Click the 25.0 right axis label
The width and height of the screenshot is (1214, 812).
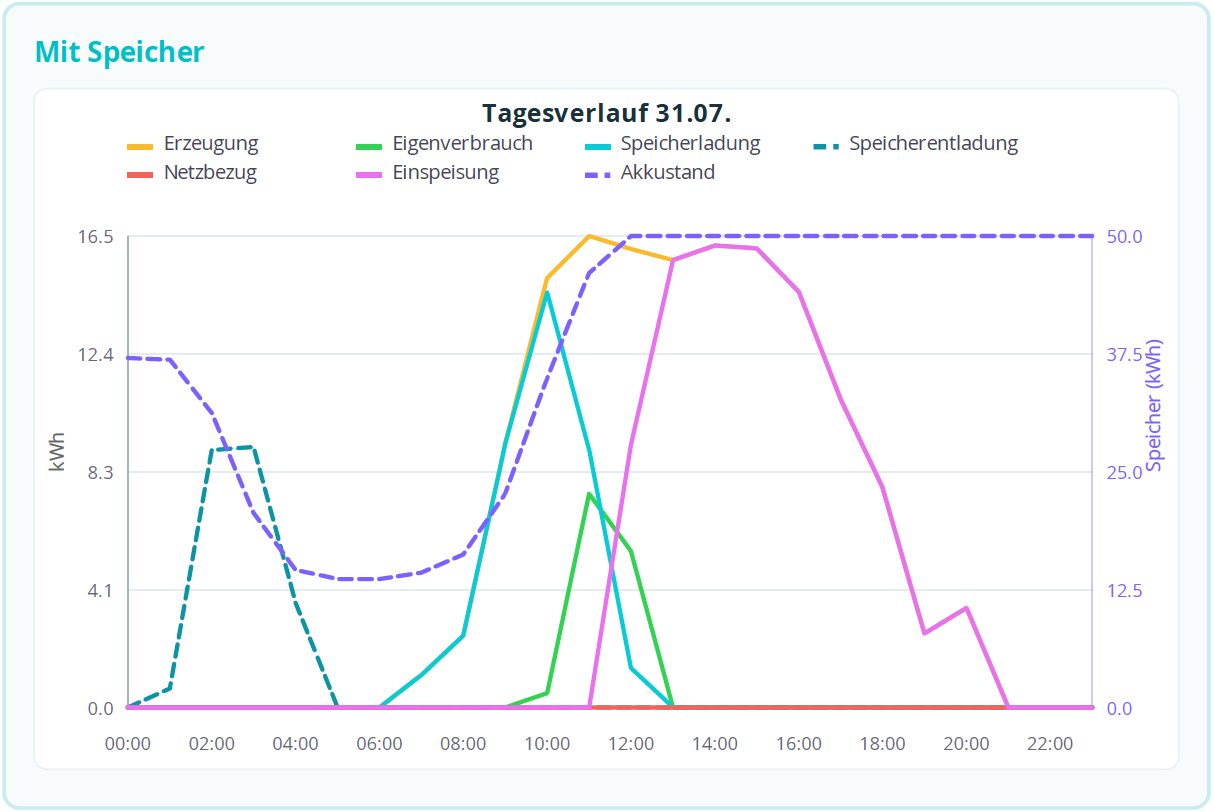coord(1124,472)
